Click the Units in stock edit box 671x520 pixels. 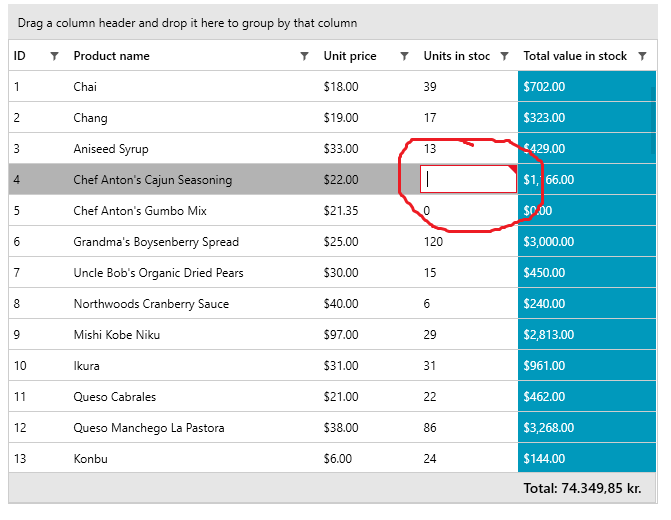pyautogui.click(x=466, y=180)
